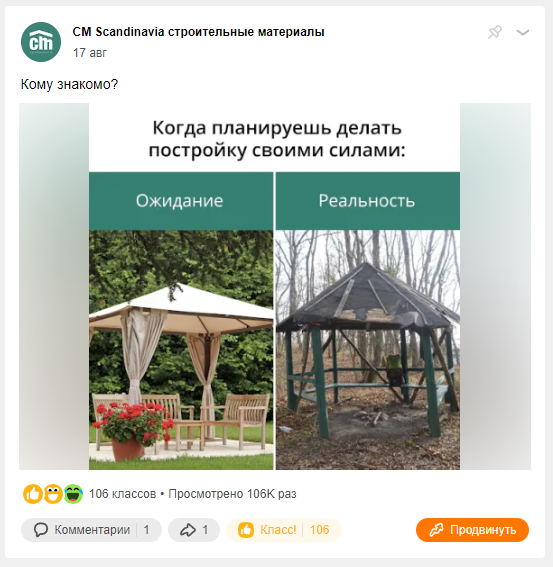Click the laughing yellow reaction emoji
The width and height of the screenshot is (553, 567).
[x=53, y=494]
